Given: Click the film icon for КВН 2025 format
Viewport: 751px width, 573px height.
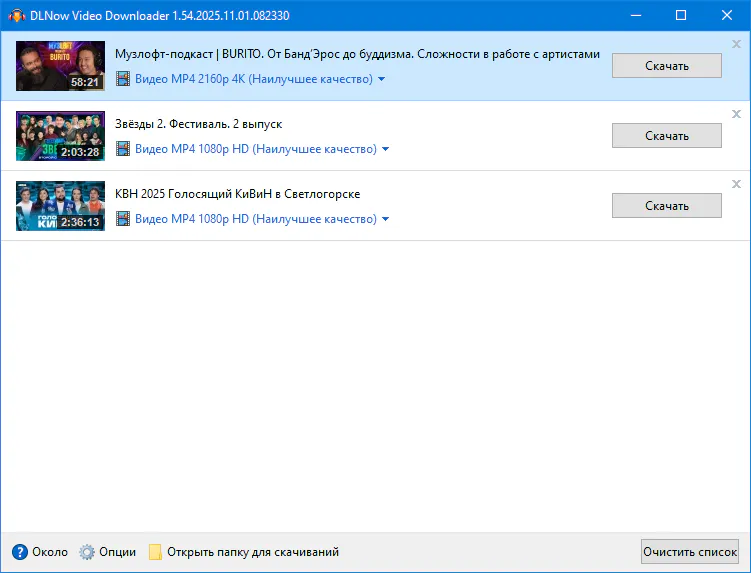Looking at the screenshot, I should point(123,219).
